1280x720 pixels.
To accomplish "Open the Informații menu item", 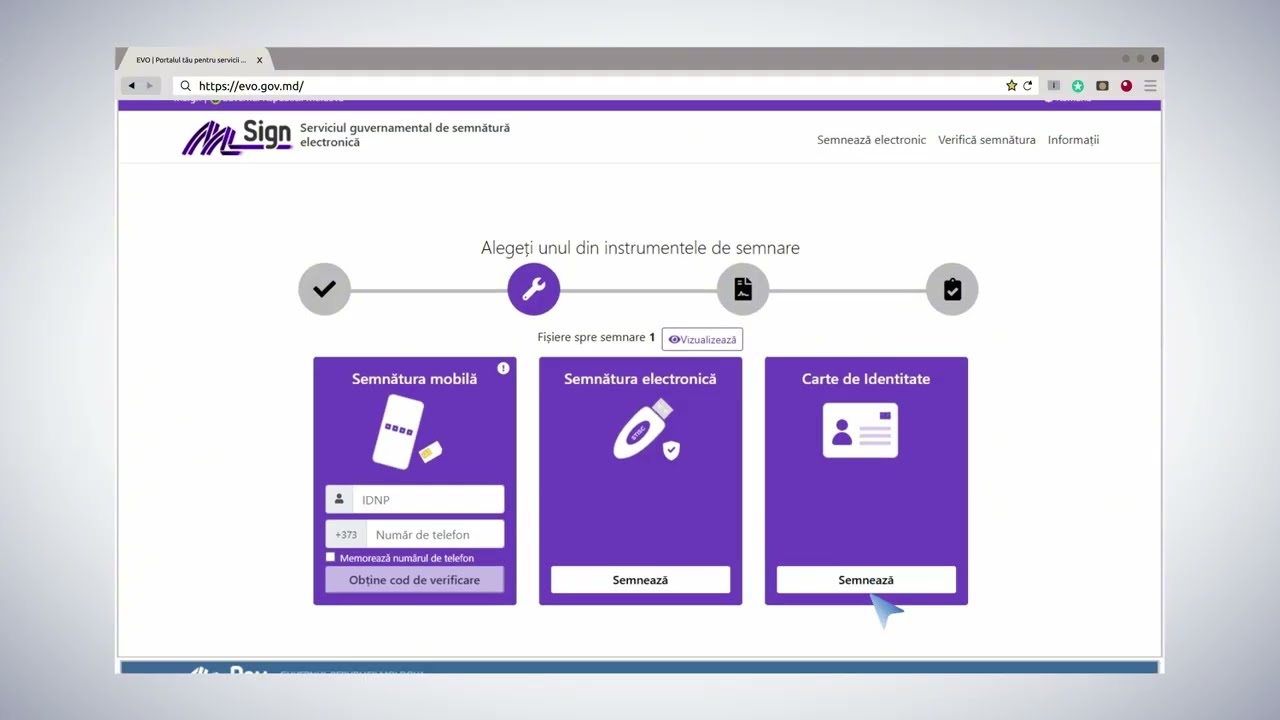I will pos(1073,140).
